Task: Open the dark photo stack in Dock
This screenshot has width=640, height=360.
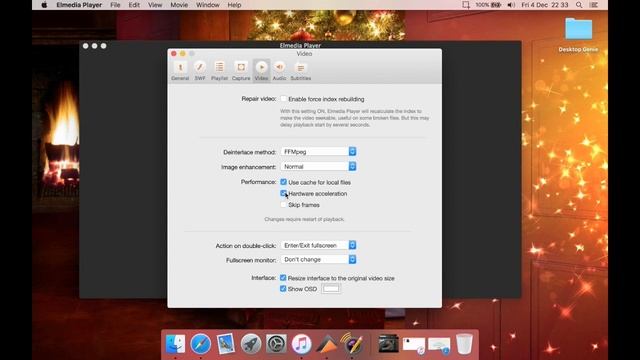Action: click(388, 344)
